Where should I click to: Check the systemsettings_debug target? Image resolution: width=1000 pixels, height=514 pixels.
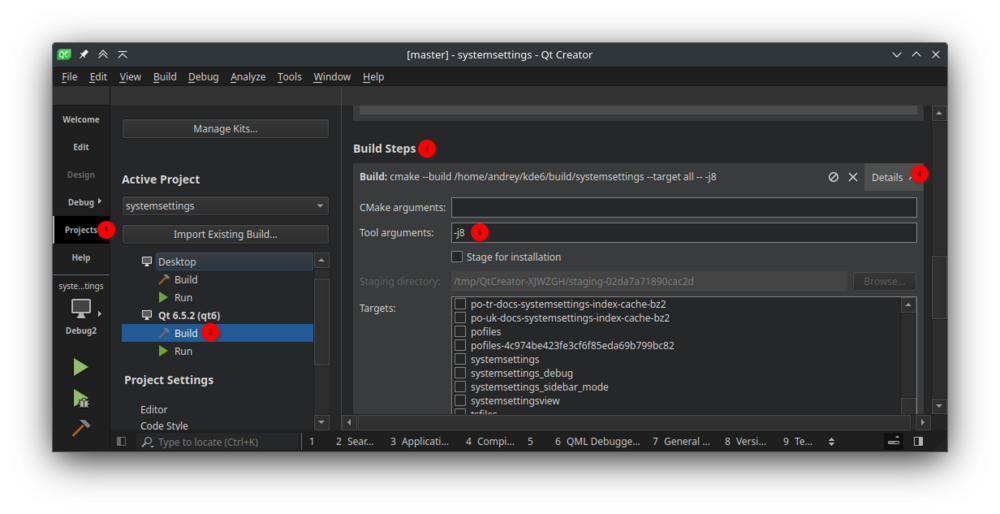point(461,373)
